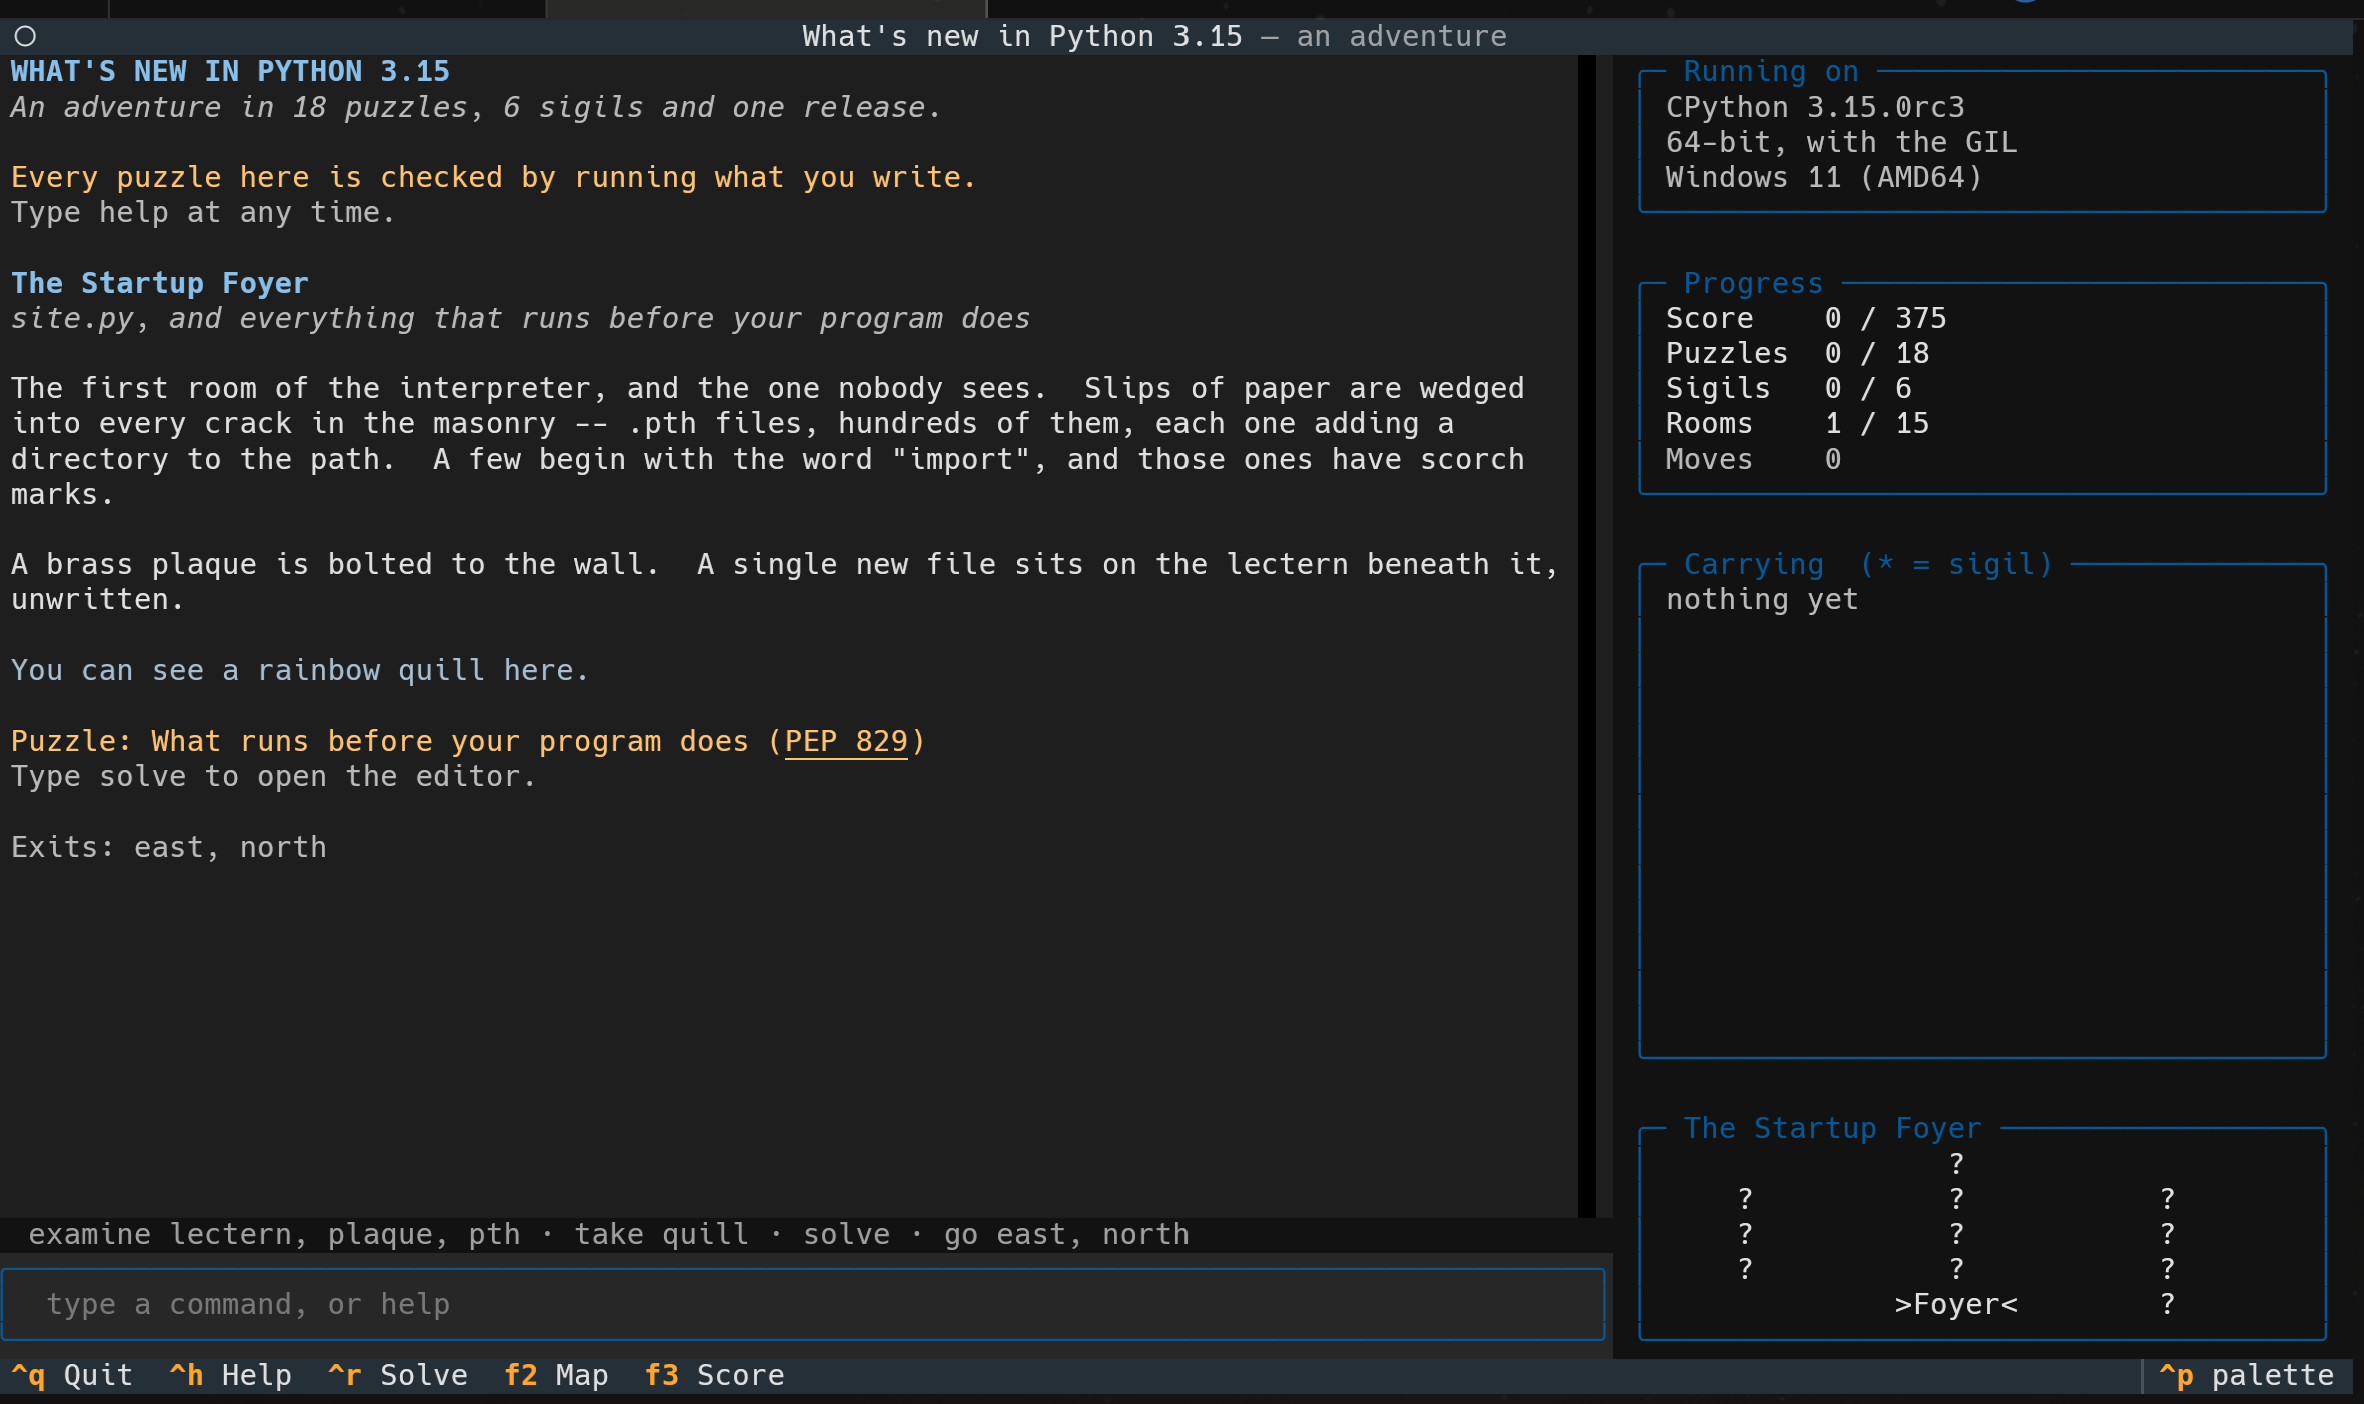Click the 'Exits: east, north' line

(169, 847)
